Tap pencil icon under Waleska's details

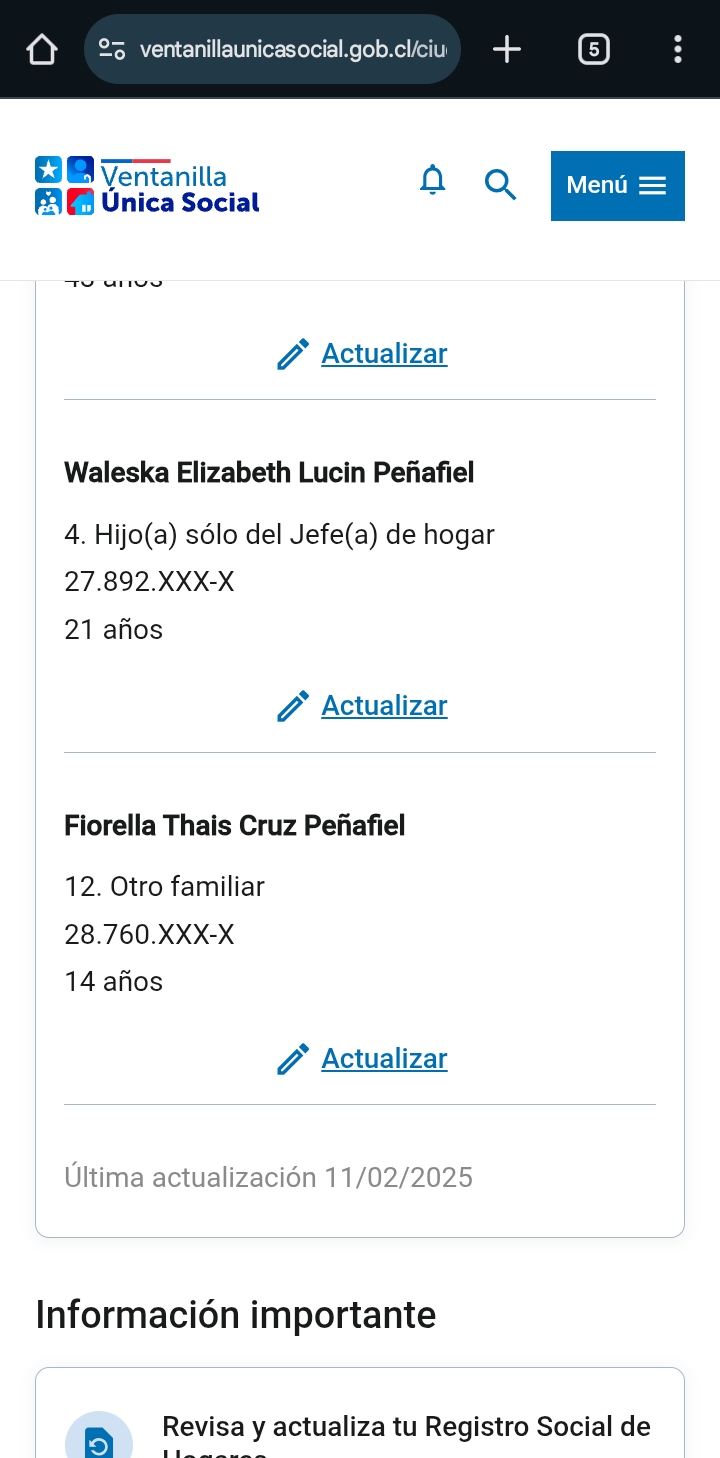pyautogui.click(x=293, y=707)
